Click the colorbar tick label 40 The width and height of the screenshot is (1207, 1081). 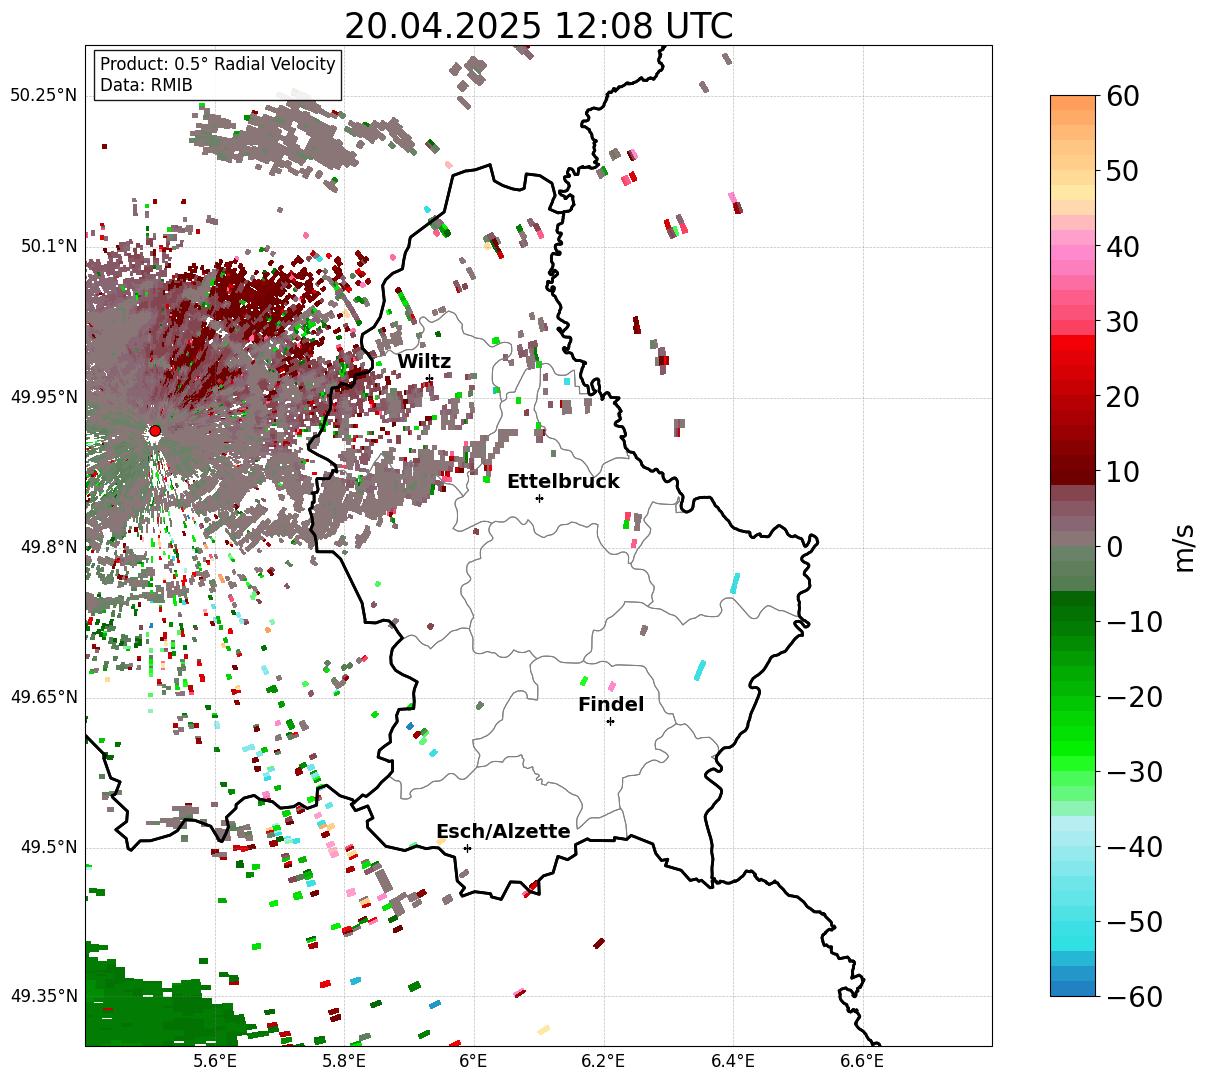point(1123,246)
